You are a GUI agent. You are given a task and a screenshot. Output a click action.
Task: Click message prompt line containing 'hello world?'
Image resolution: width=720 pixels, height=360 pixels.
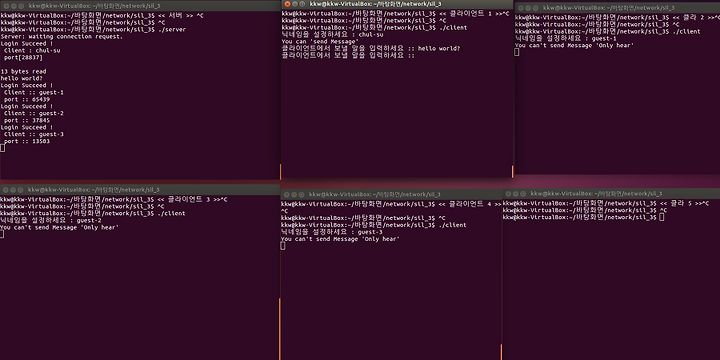click(371, 48)
